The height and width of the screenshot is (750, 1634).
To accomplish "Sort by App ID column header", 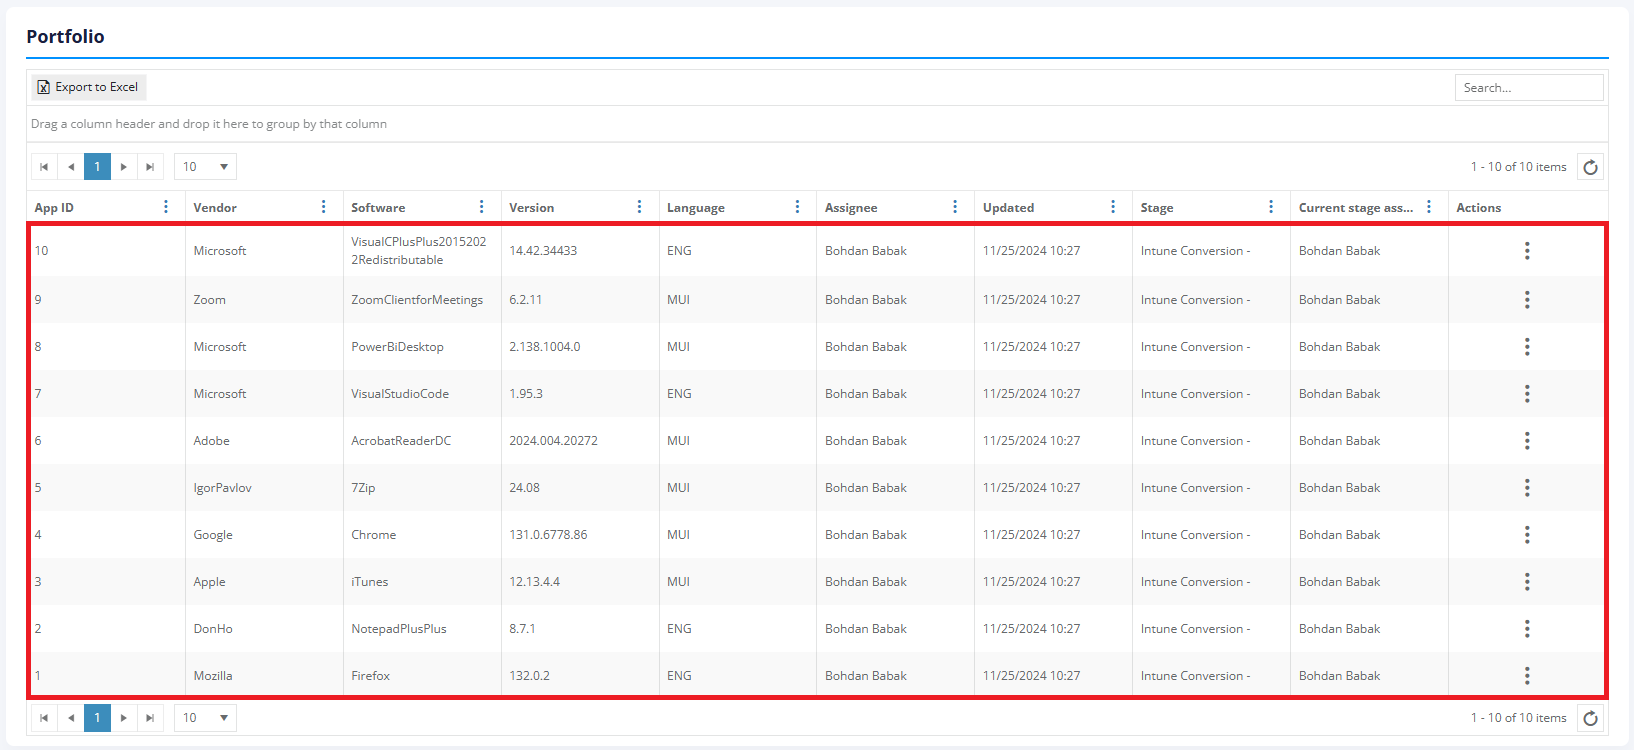I will pos(54,208).
